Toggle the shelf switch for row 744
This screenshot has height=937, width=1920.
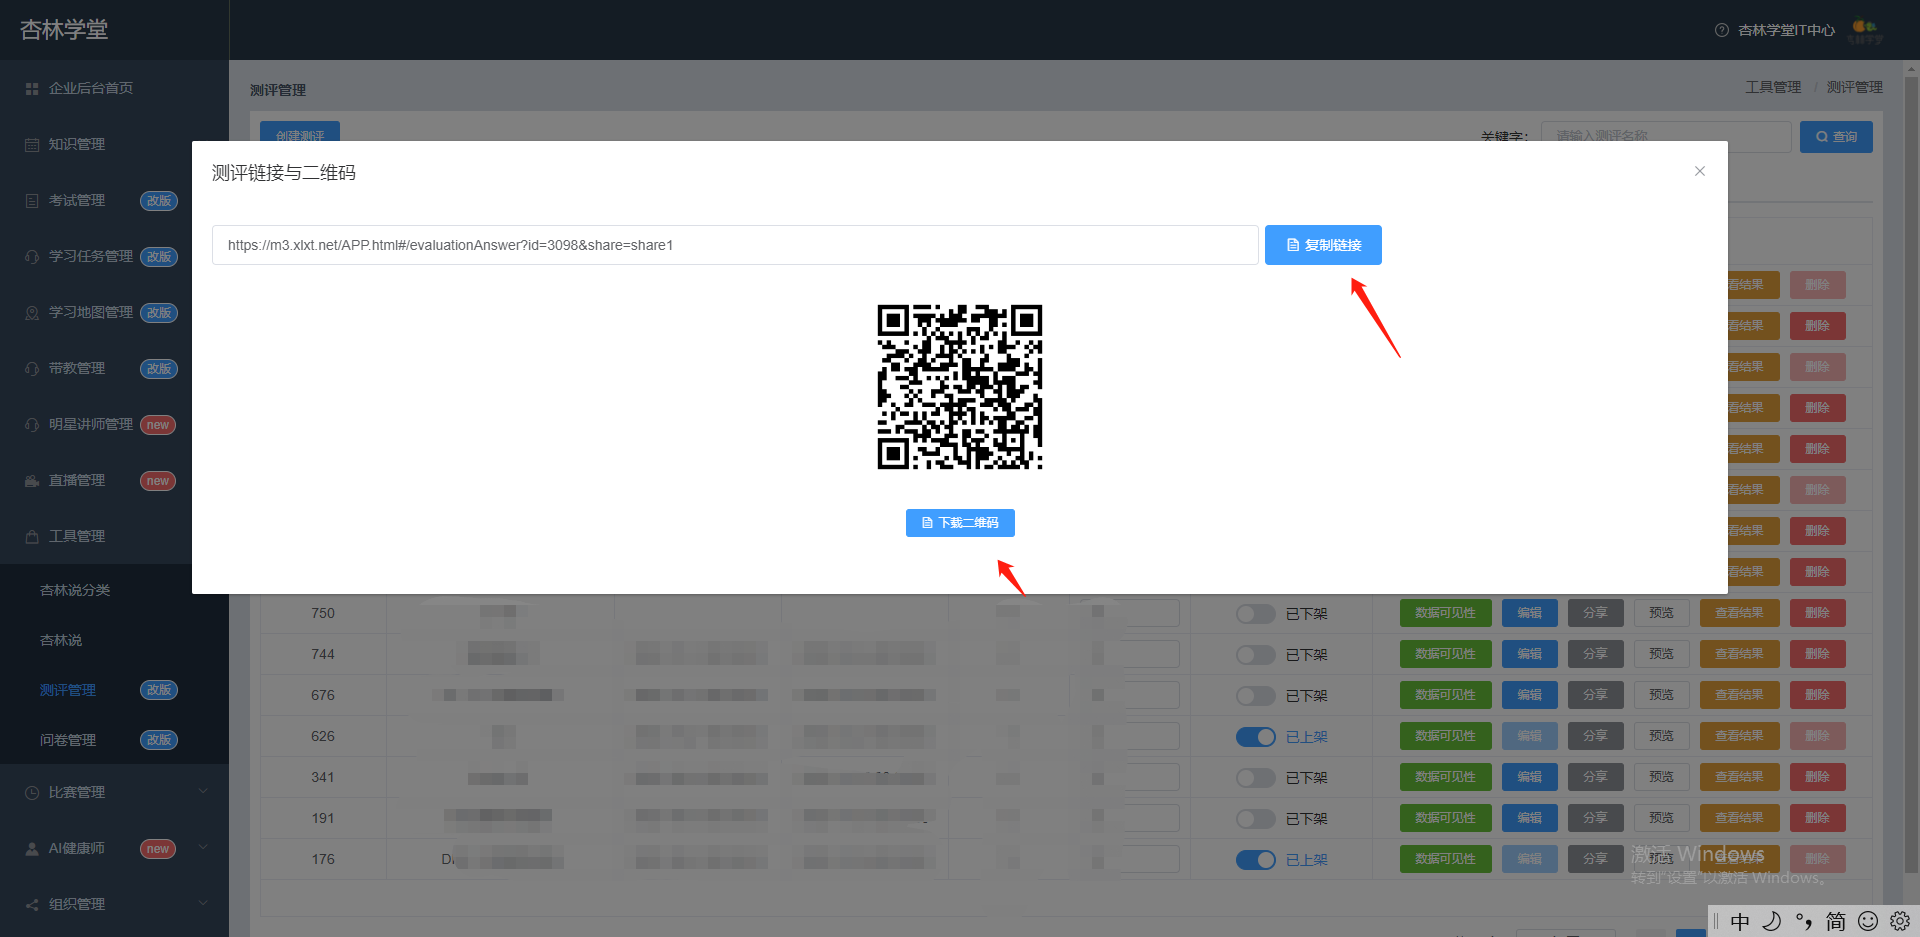pos(1256,655)
